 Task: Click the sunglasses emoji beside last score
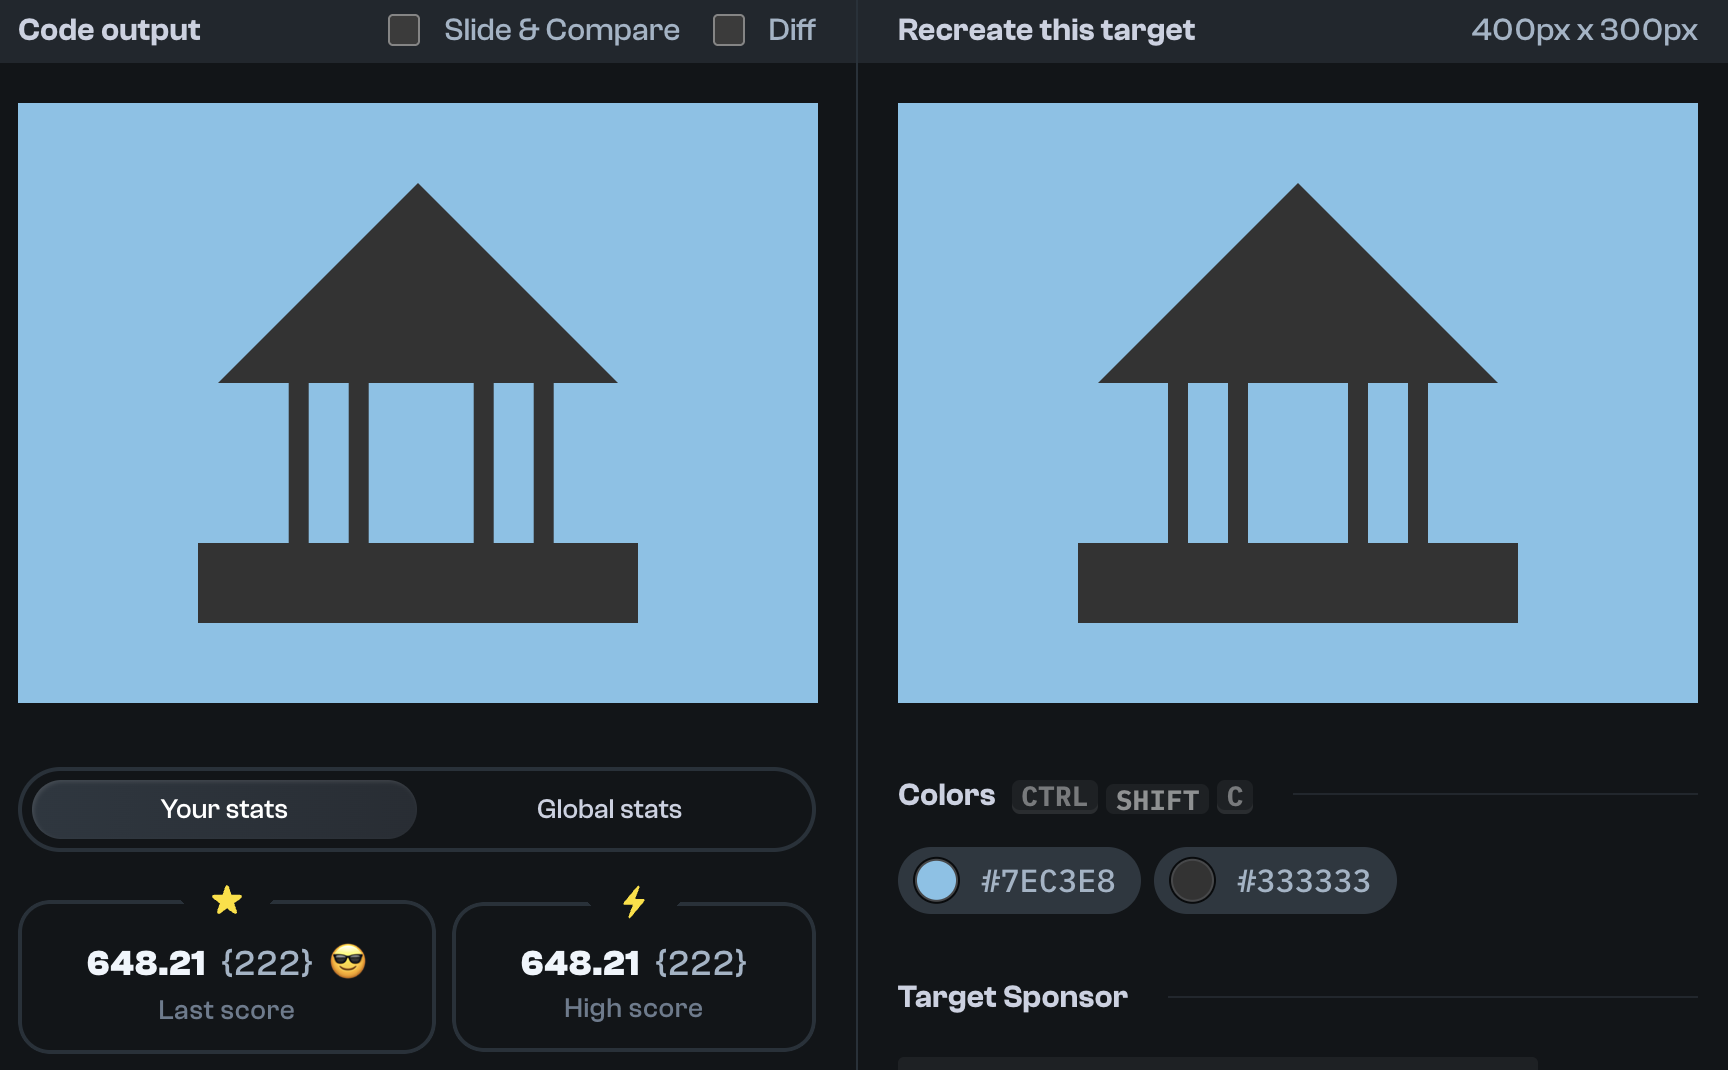pyautogui.click(x=348, y=961)
